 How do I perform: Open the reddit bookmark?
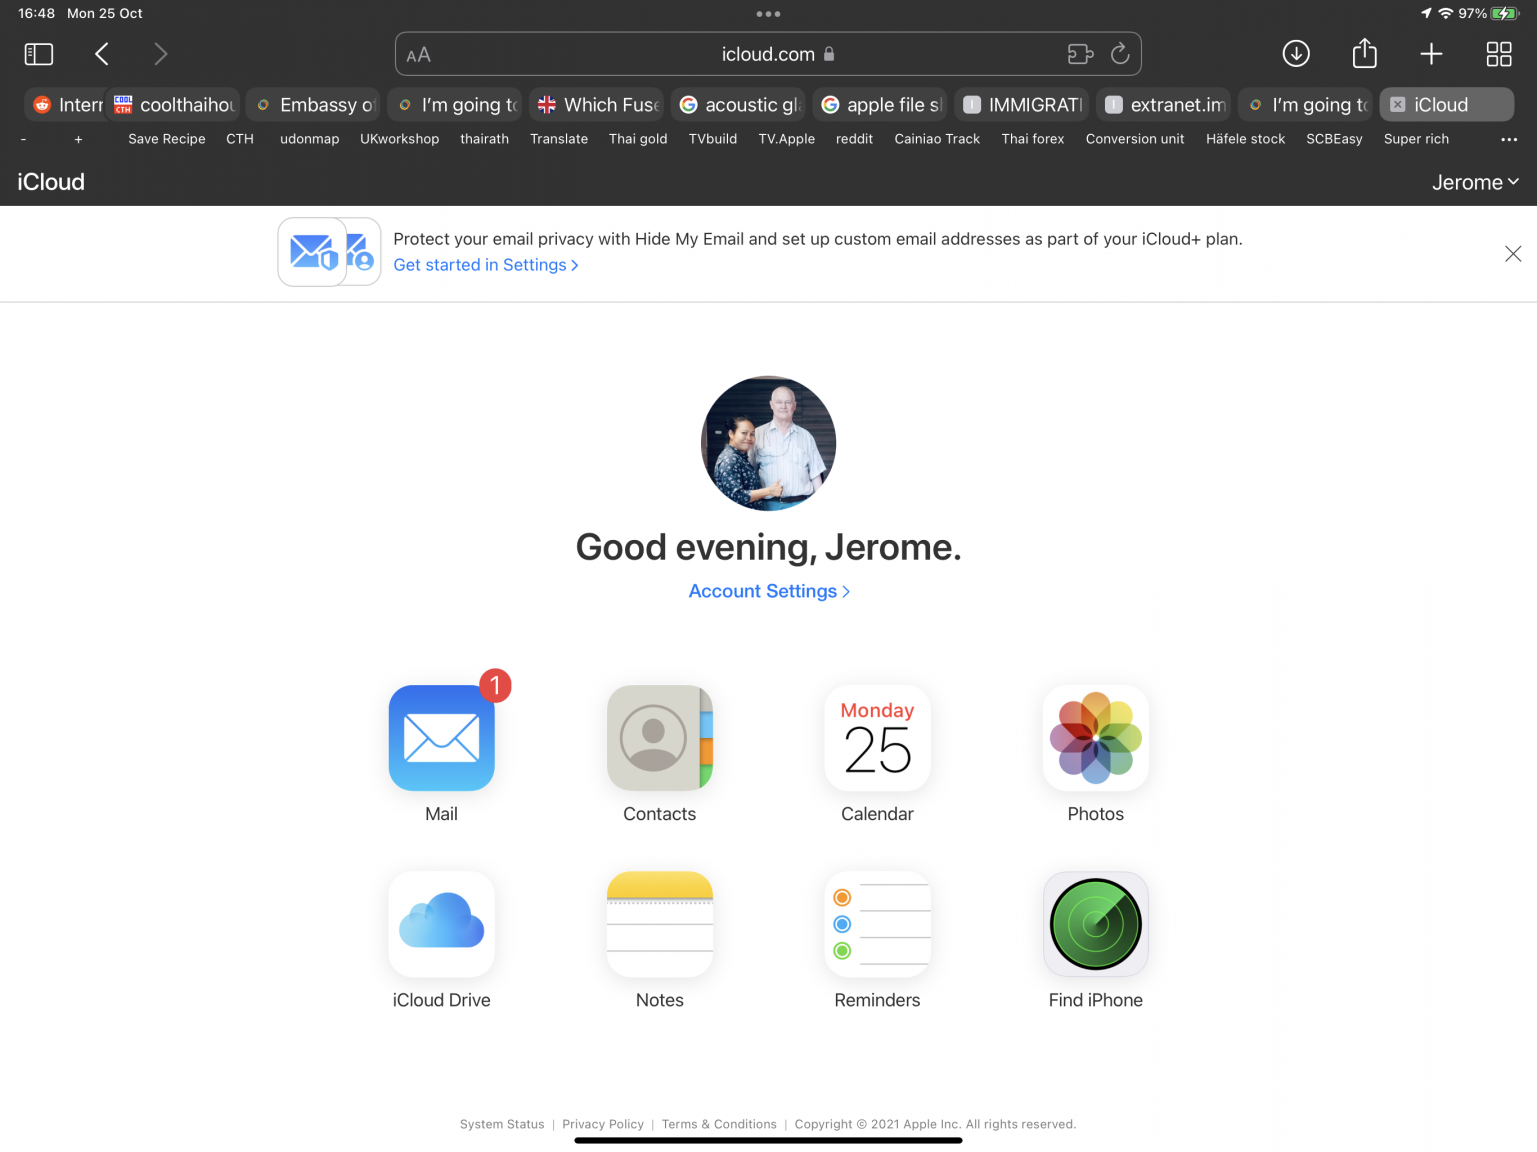(854, 139)
